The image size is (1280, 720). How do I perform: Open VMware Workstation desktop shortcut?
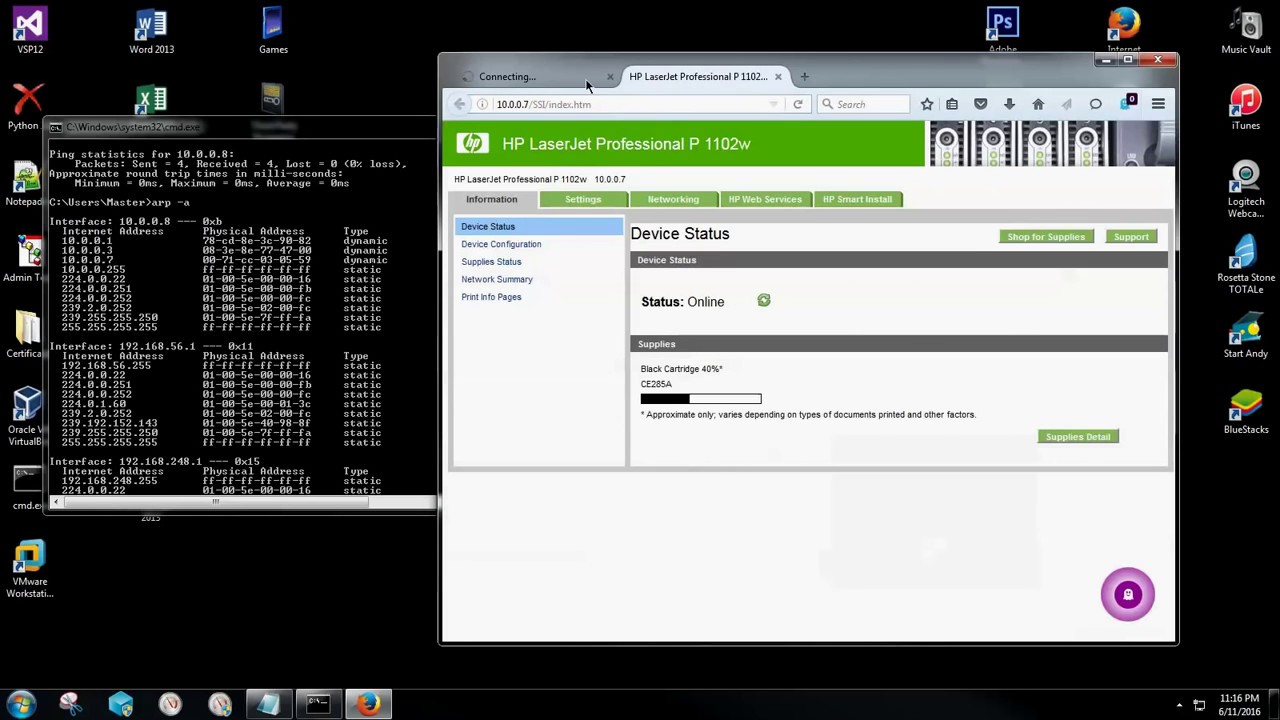(30, 570)
